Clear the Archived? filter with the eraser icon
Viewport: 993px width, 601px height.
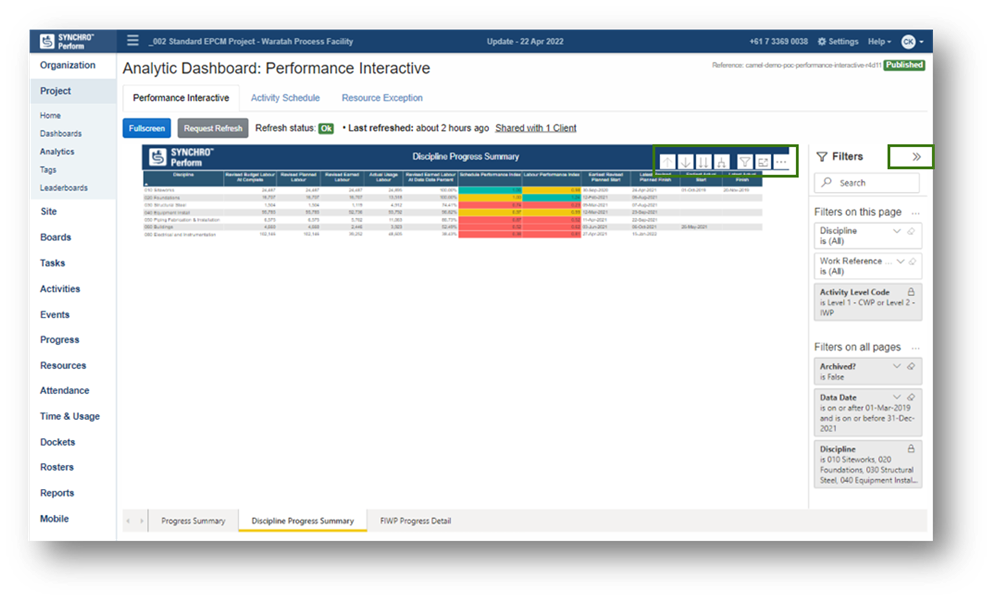pos(911,367)
